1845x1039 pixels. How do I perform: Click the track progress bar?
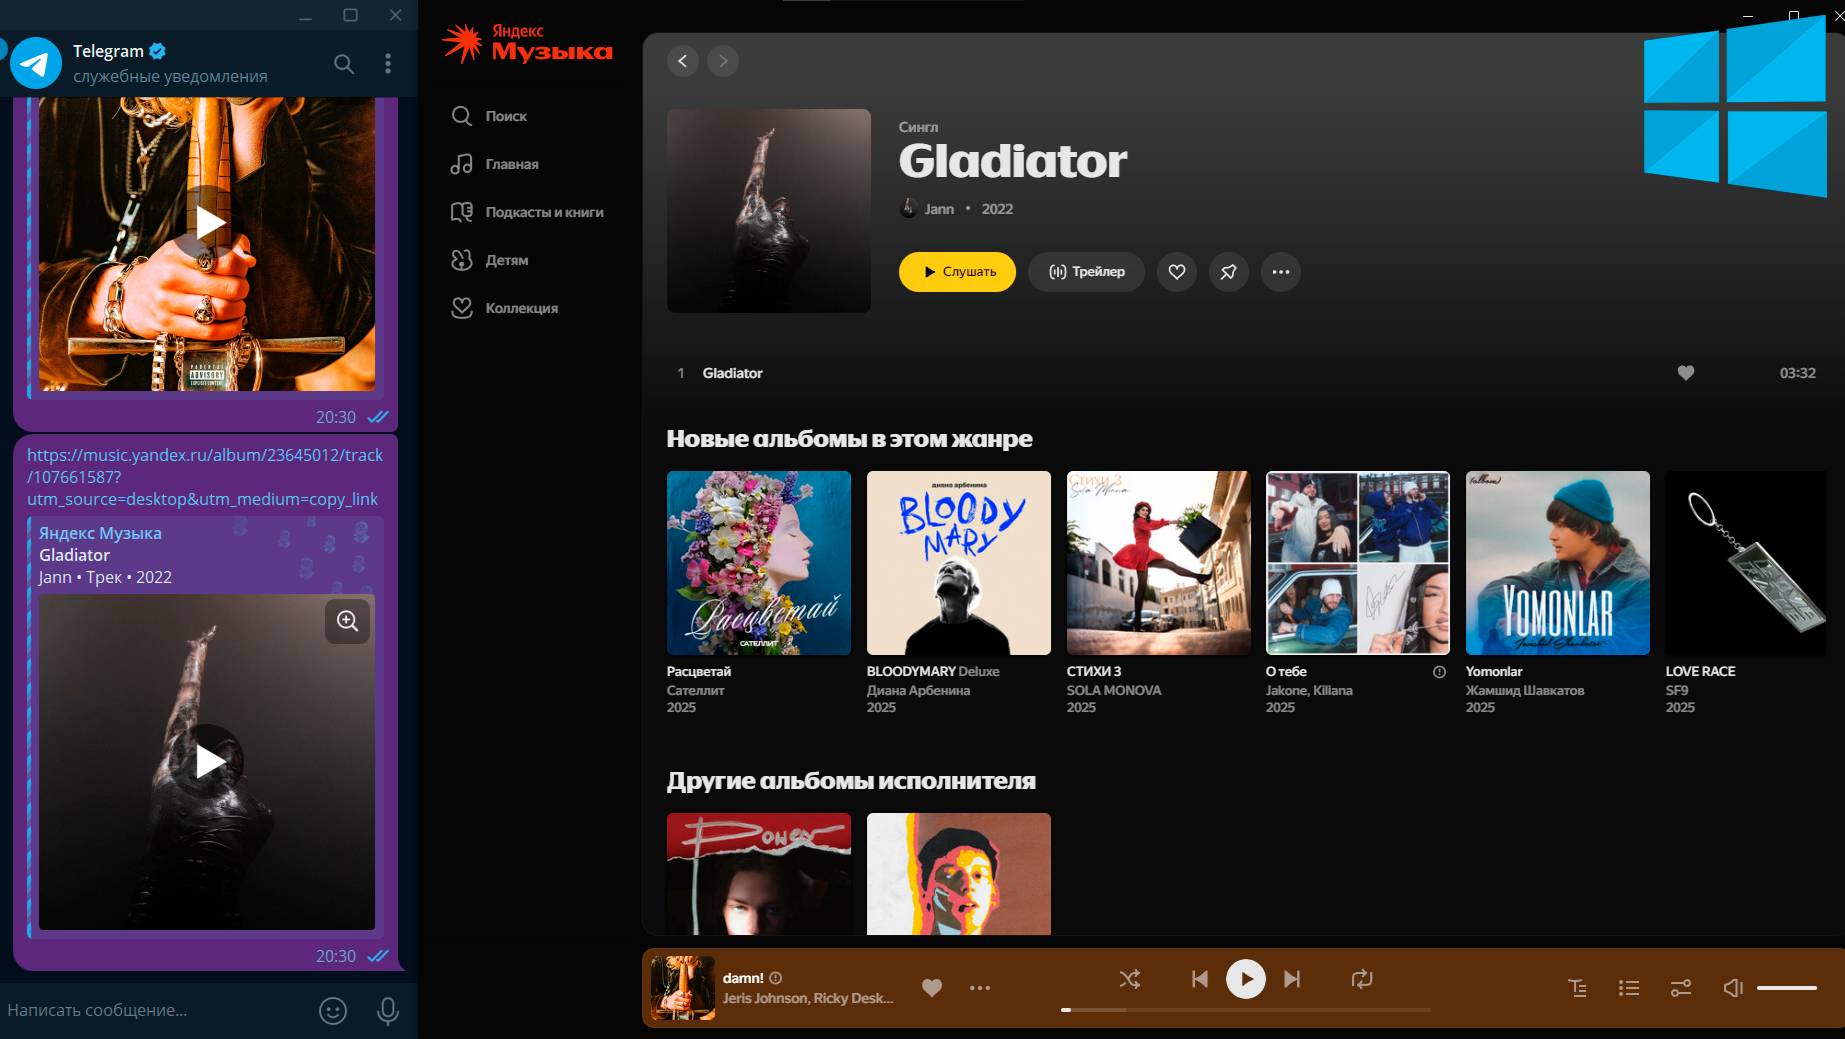[x=1246, y=1010]
